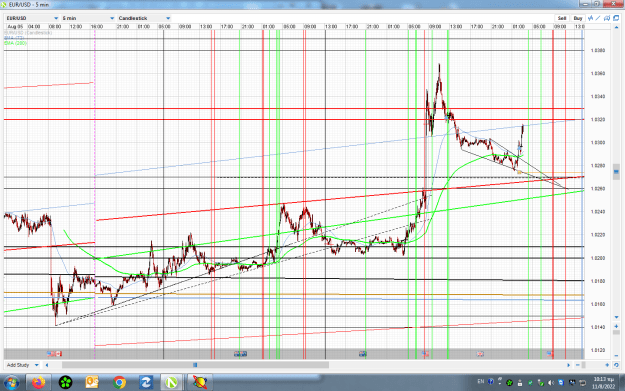625x391 pixels.
Task: Click the 1.0320 price axis label
Action: click(598, 120)
